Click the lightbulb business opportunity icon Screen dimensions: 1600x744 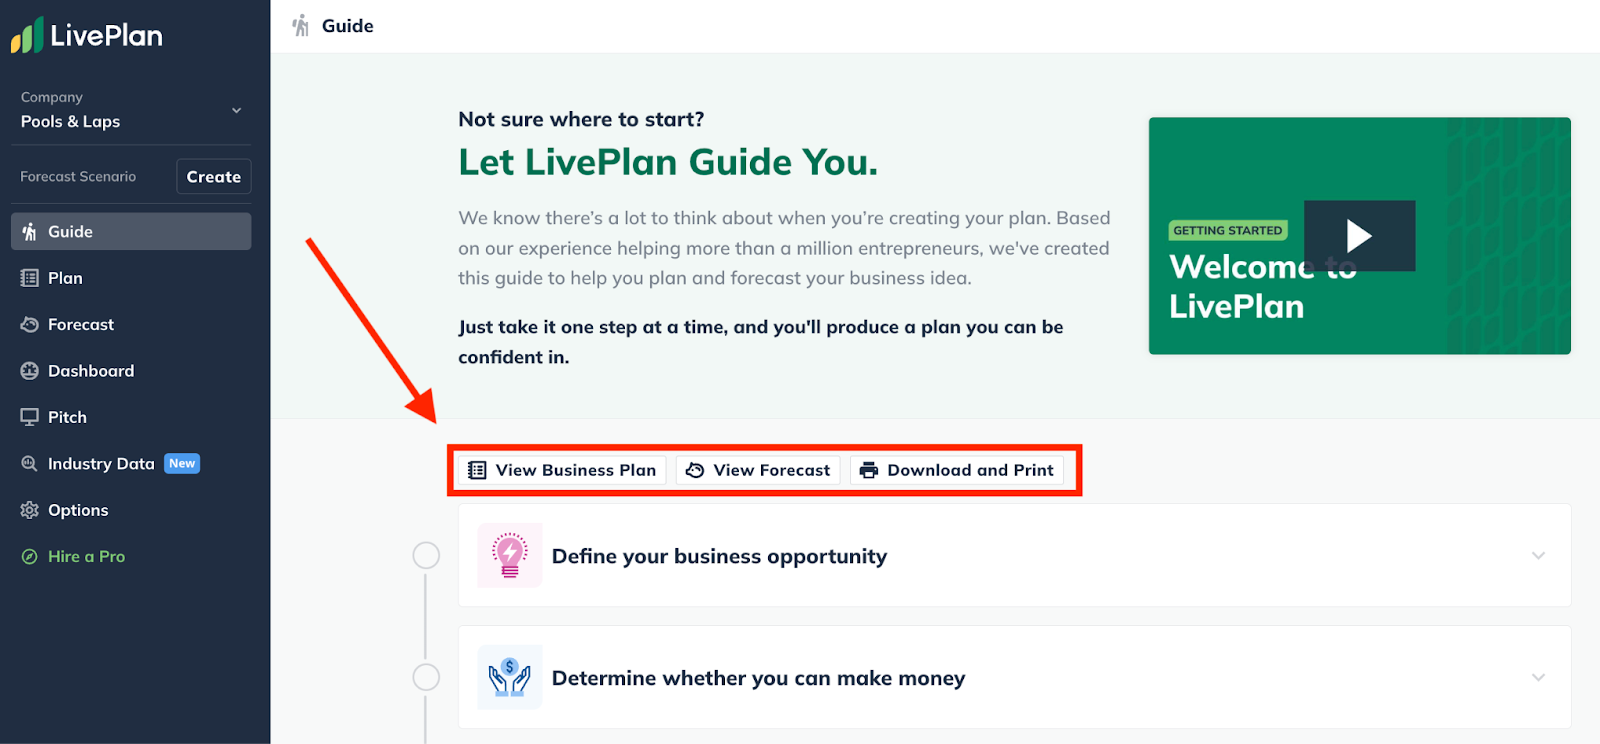click(x=510, y=555)
